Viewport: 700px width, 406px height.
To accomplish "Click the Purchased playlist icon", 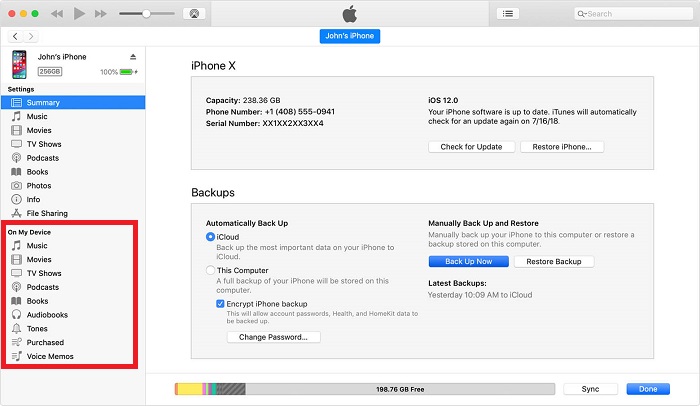I will (x=16, y=342).
